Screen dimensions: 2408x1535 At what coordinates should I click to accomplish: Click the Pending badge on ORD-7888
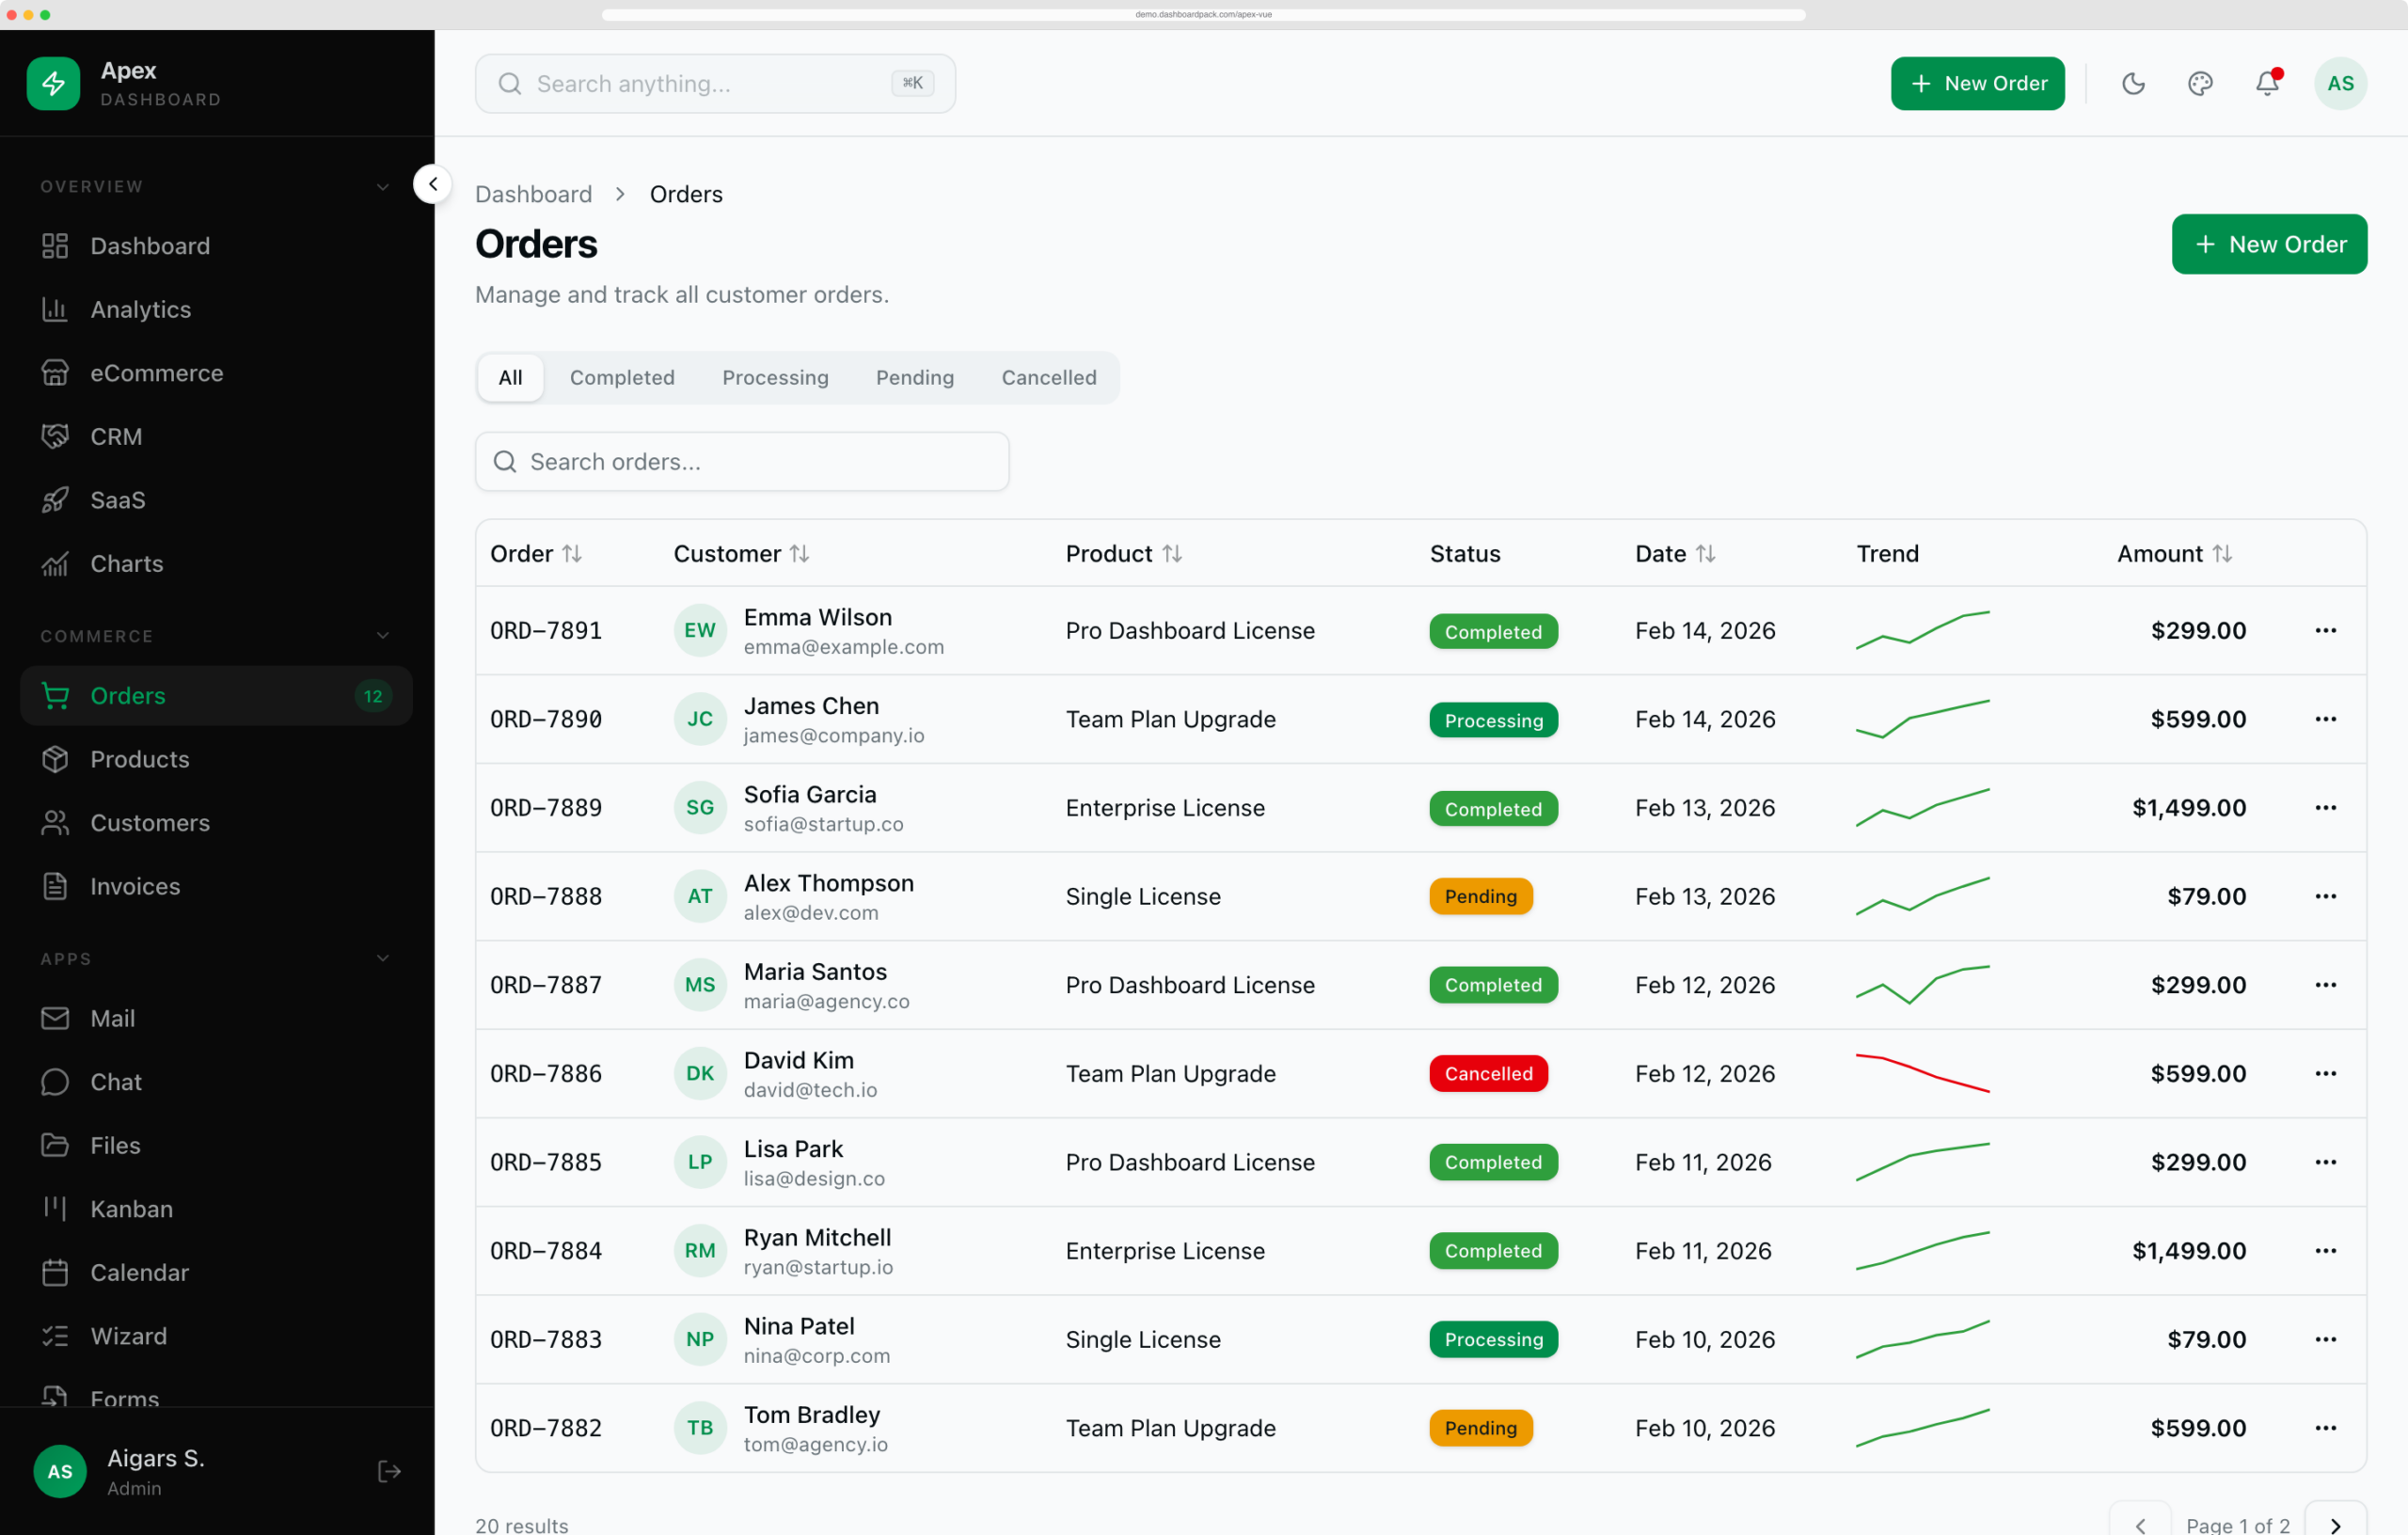coord(1480,896)
